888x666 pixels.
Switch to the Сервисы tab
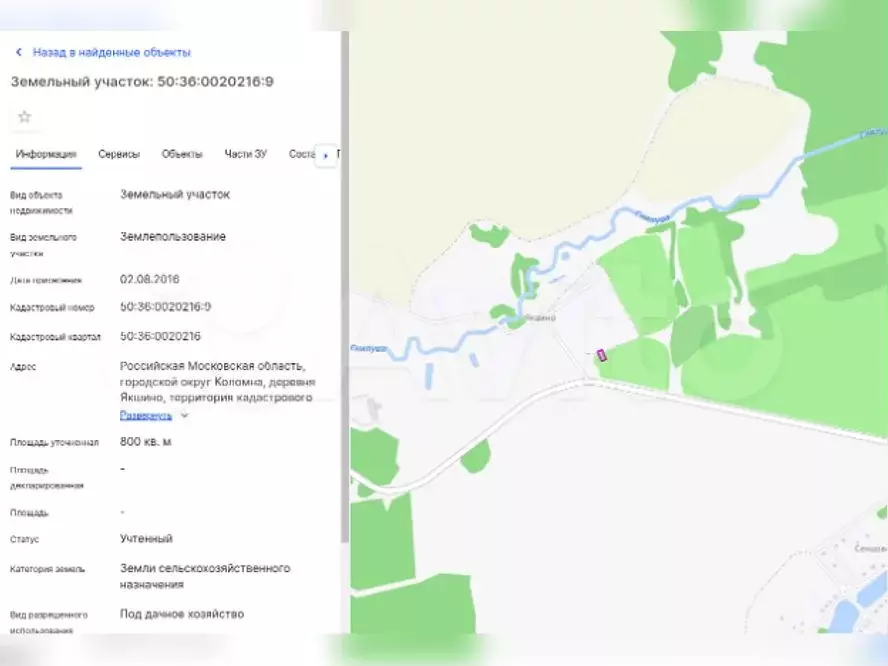119,154
